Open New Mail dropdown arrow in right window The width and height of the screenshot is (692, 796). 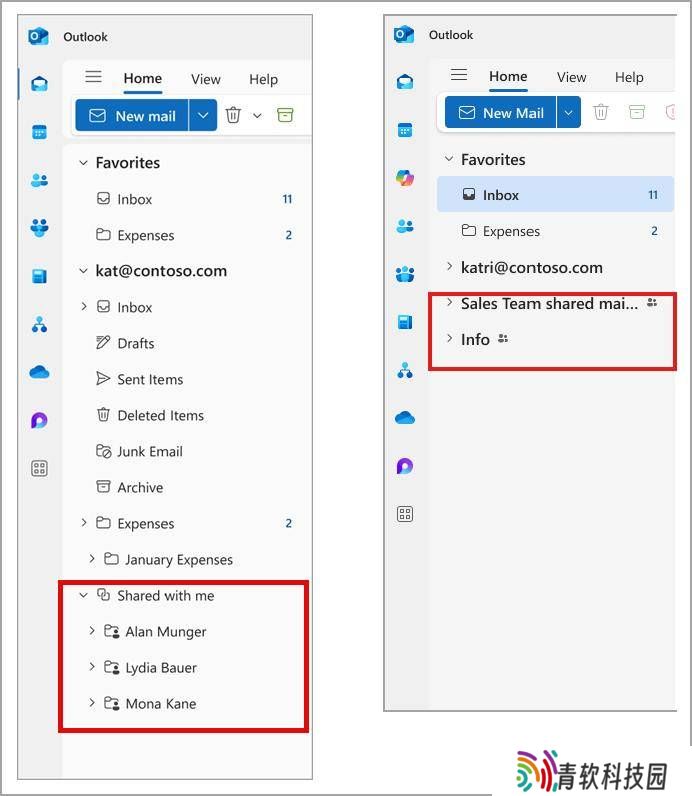(569, 112)
